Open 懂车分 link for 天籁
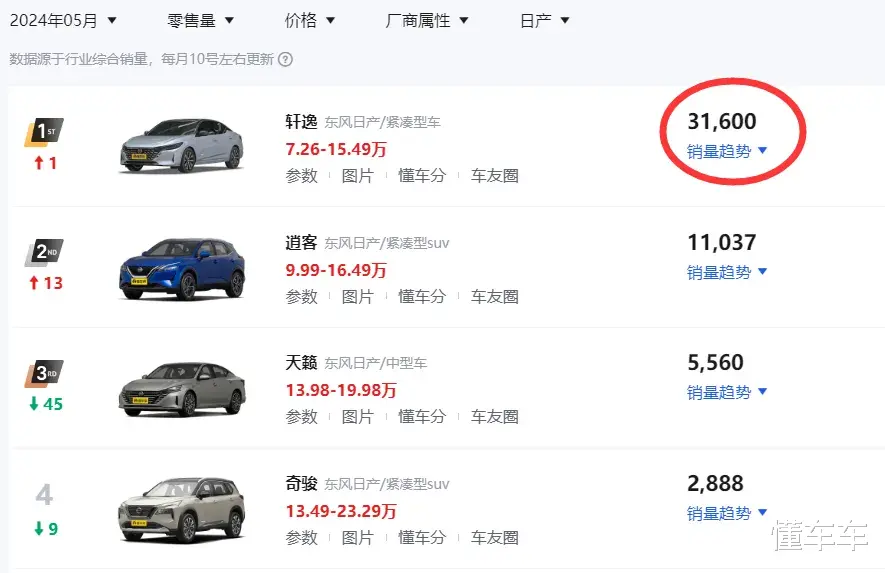Screen dimensions: 885x573 pos(422,417)
